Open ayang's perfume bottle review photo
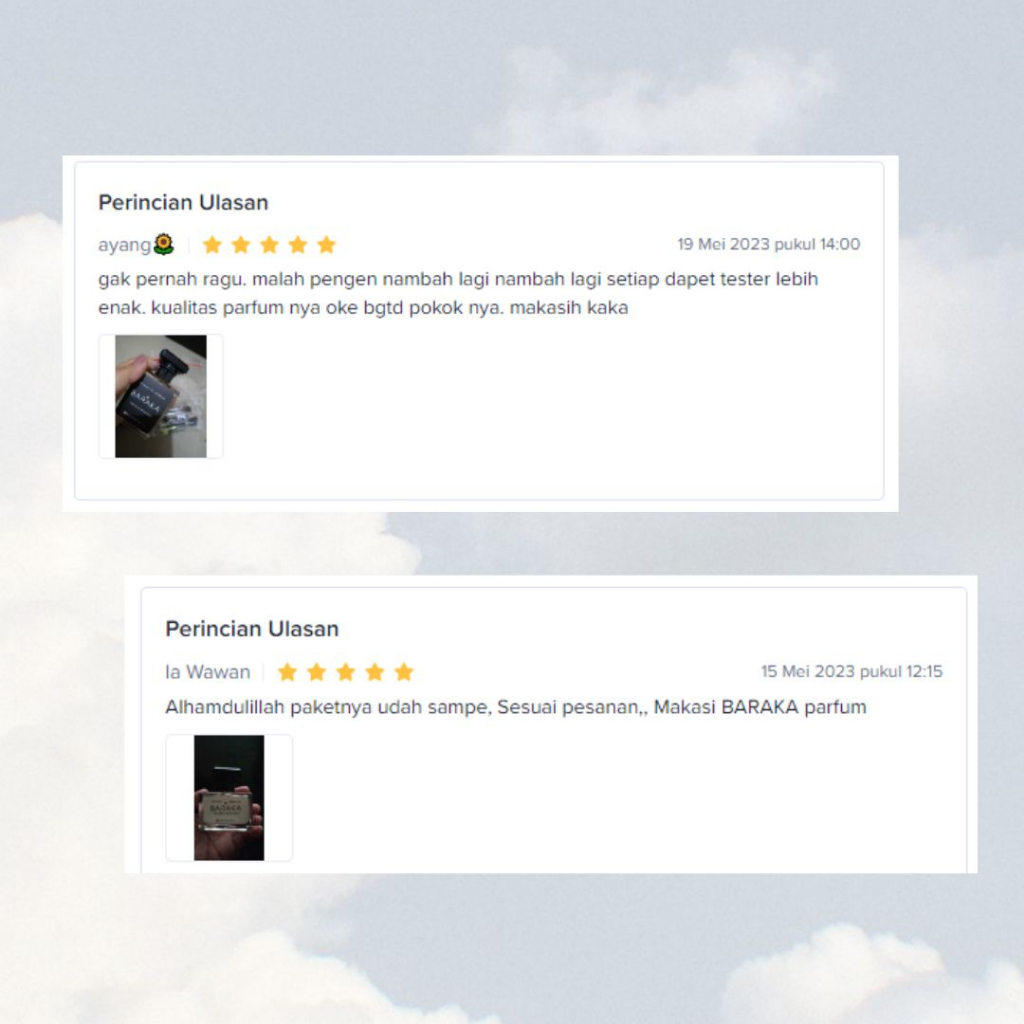1024x1024 pixels. [x=161, y=396]
